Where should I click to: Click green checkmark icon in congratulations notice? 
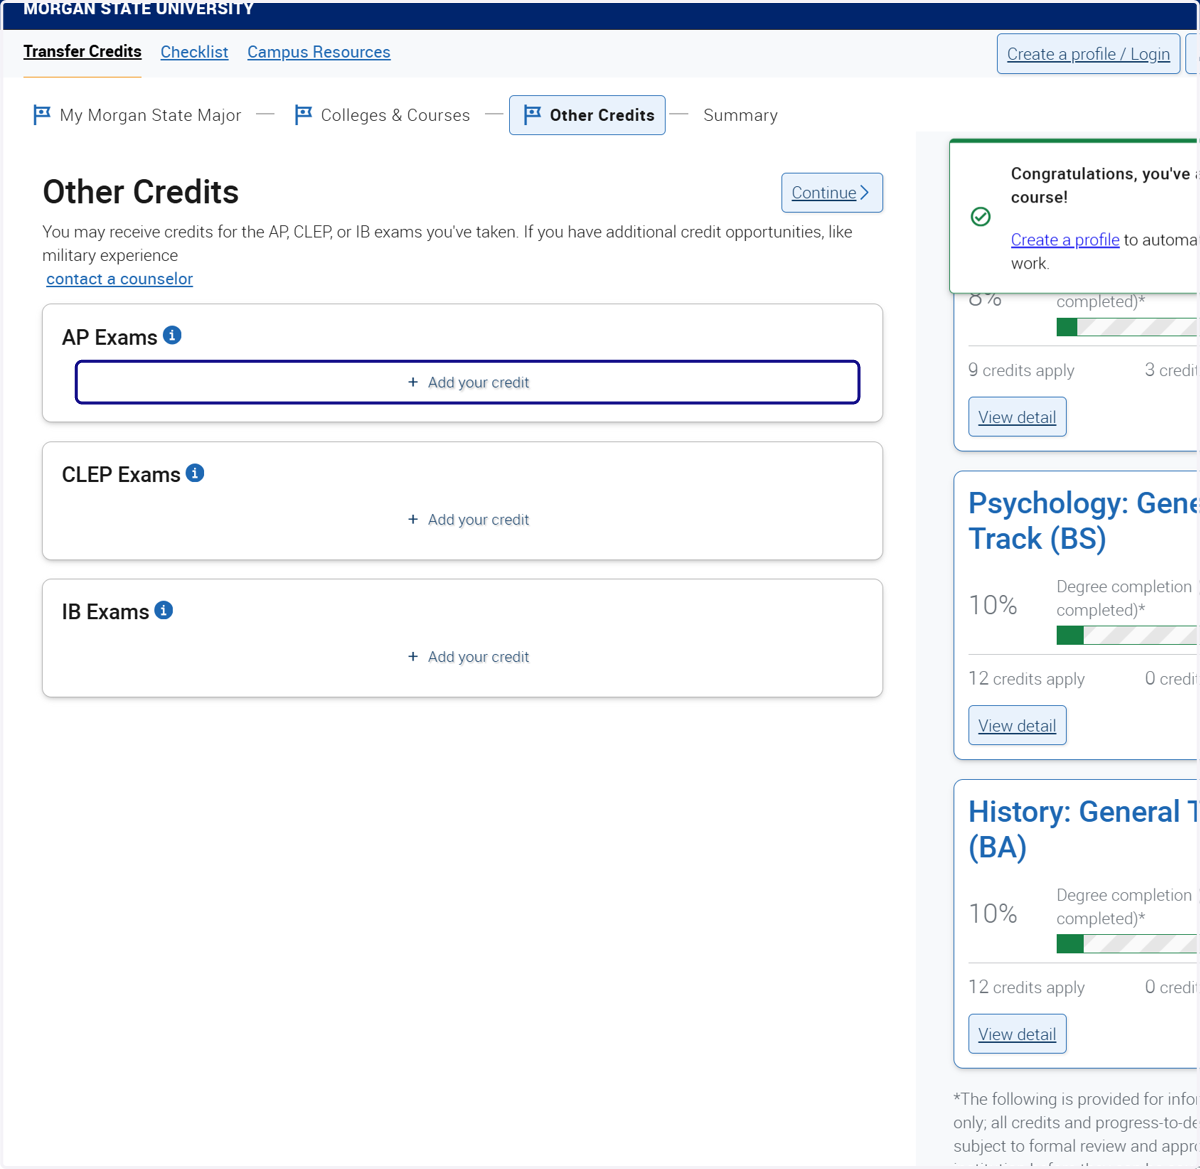pos(981,217)
